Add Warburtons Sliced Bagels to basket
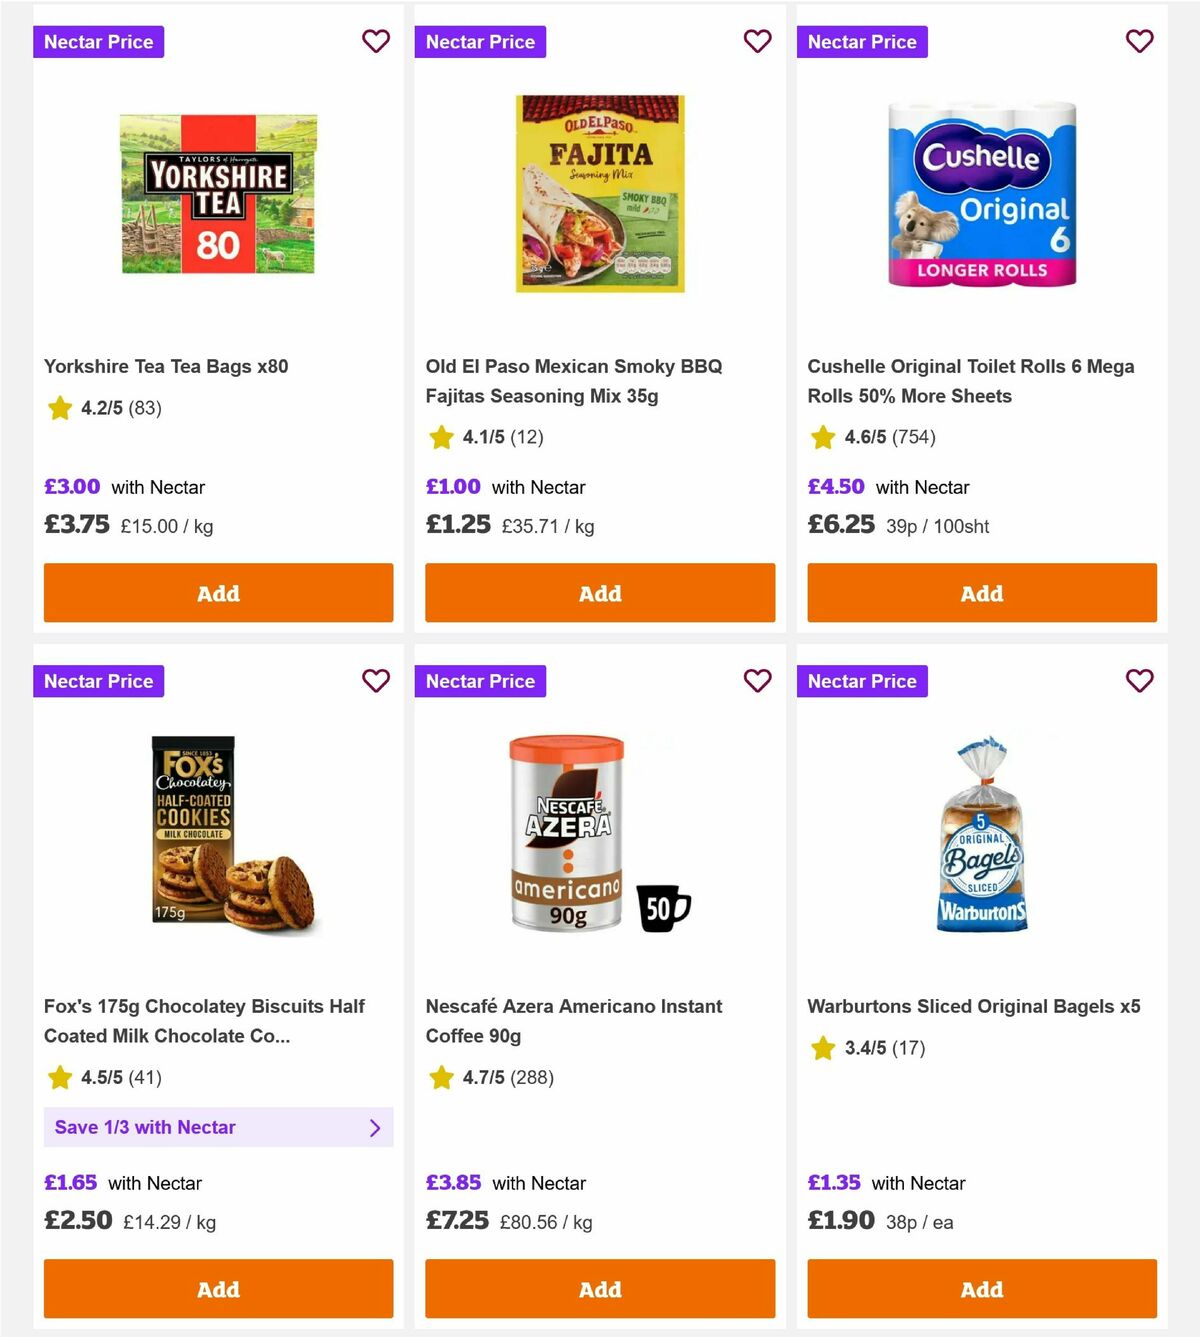This screenshot has height=1337, width=1200. (x=981, y=1289)
